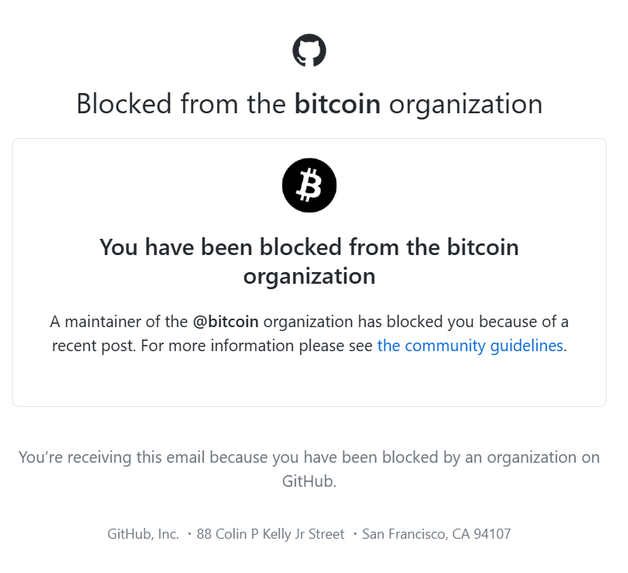Viewport: 628px width, 573px height.
Task: Click 'San Francisco, CA 94107' footer text
Action: (436, 534)
